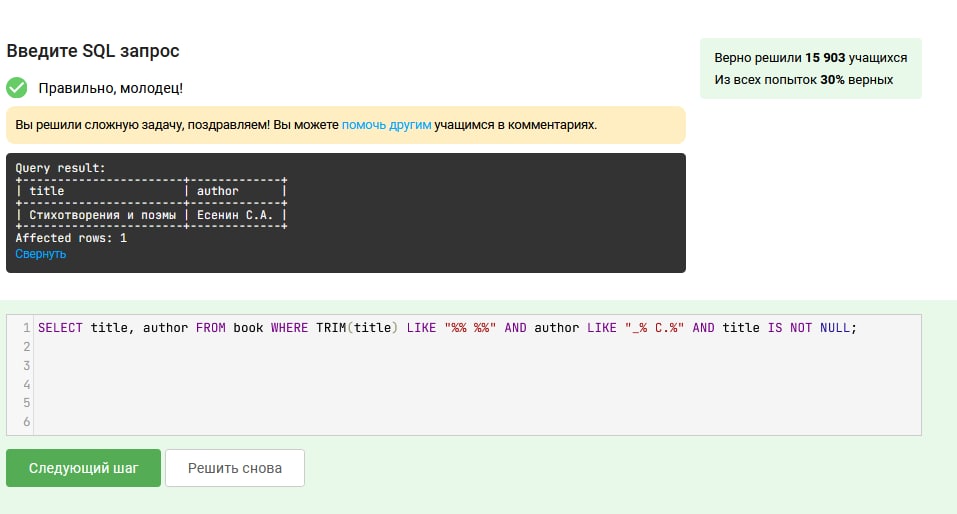This screenshot has height=514, width=957.
Task: Click line number 6 in code editor
Action: (26, 422)
